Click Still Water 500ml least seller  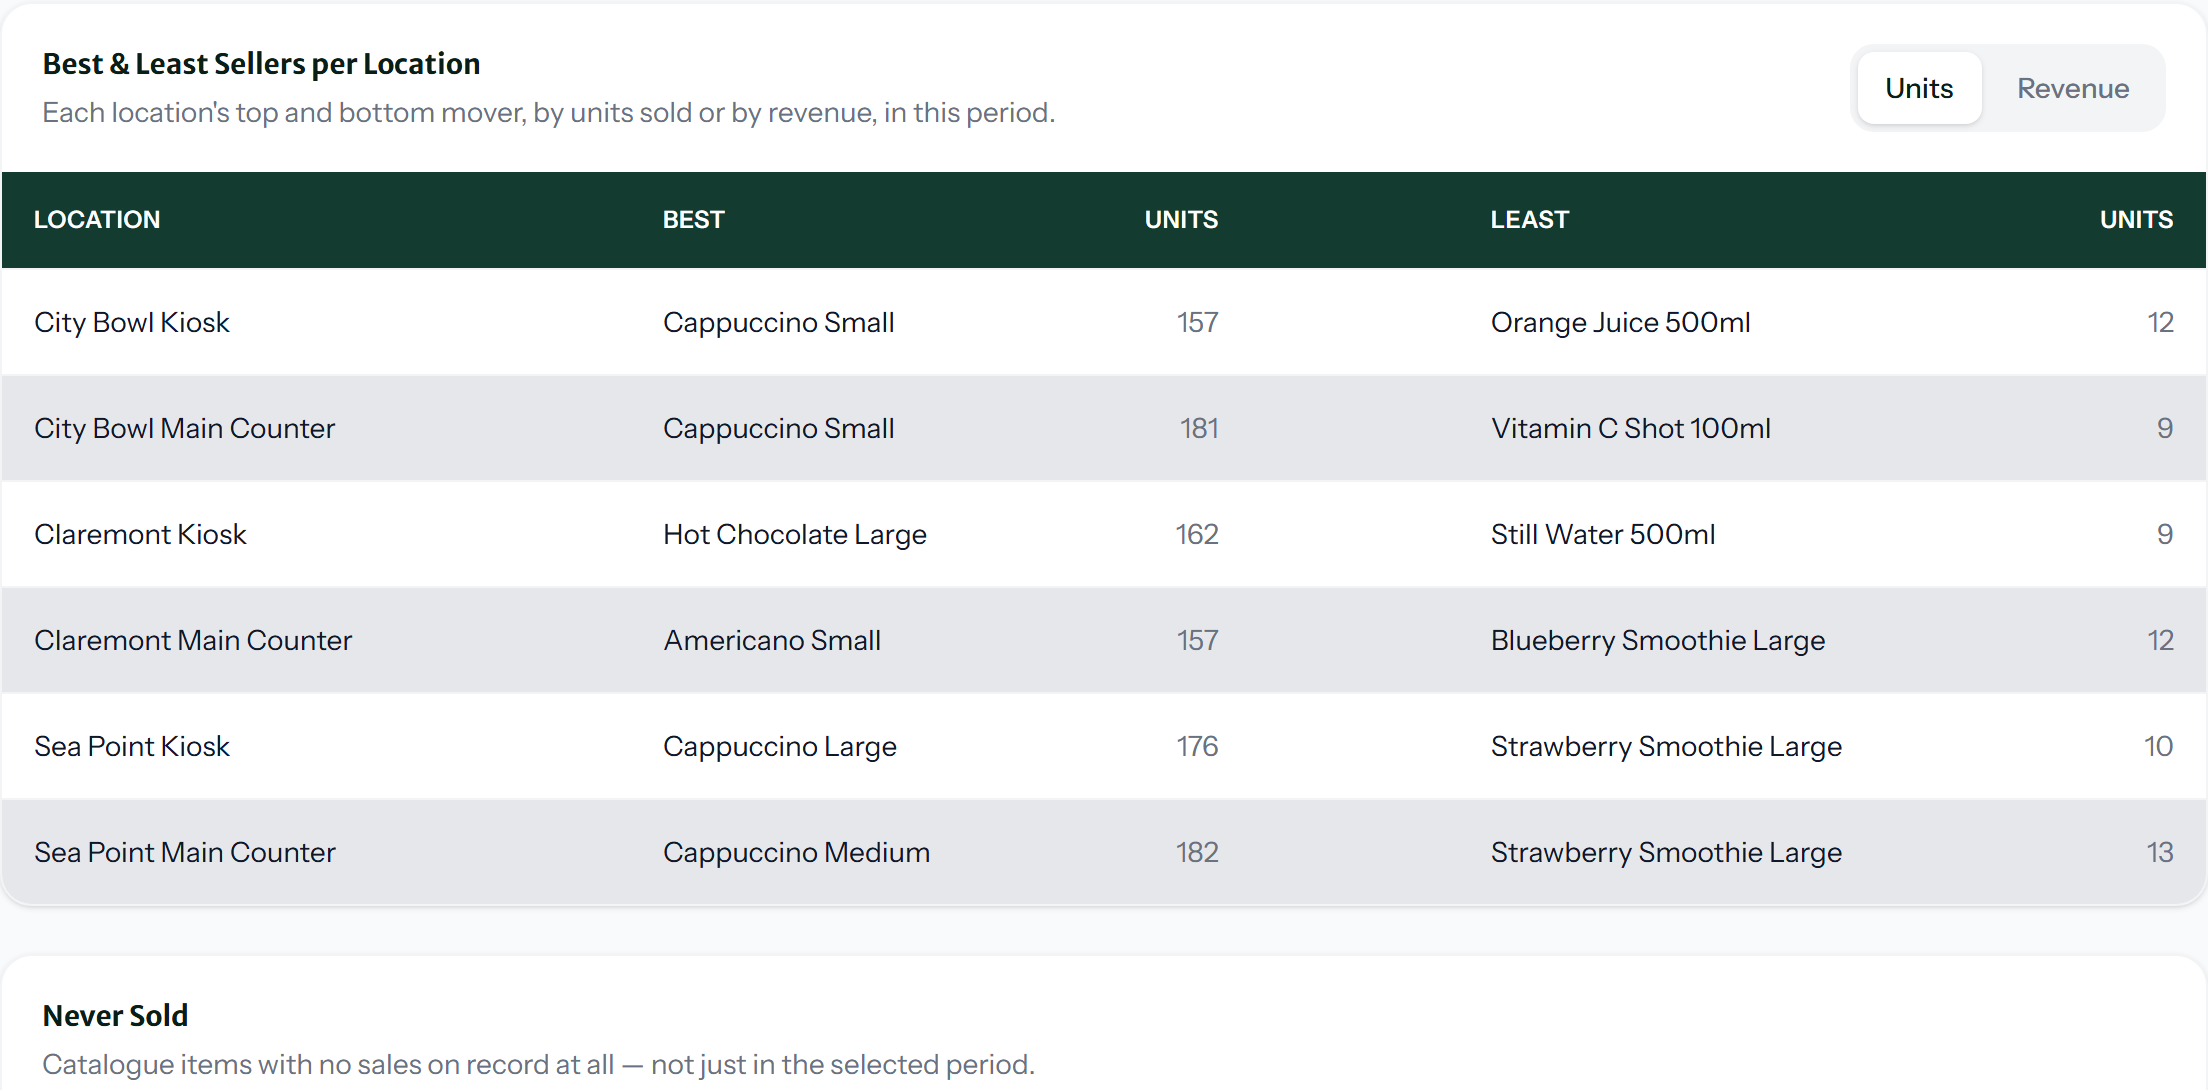pyautogui.click(x=1603, y=534)
